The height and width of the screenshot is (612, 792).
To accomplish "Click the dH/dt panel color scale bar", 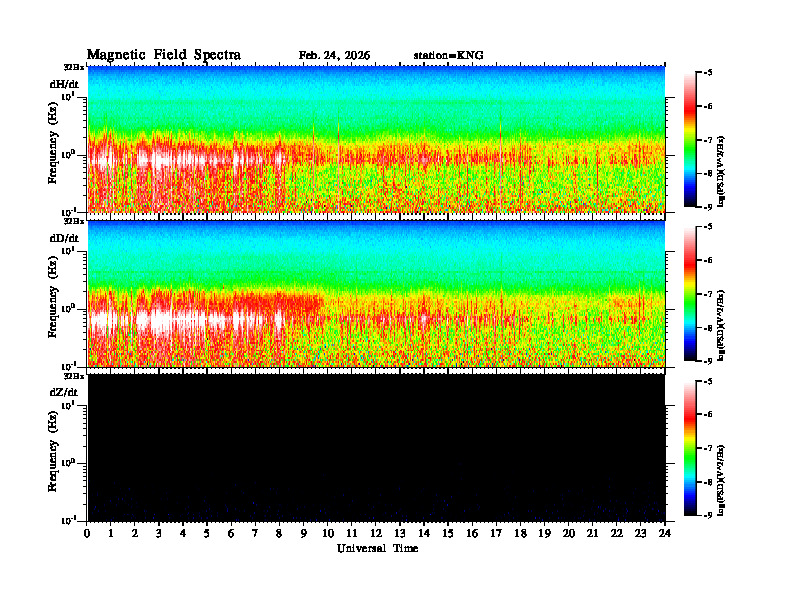I will click(690, 140).
